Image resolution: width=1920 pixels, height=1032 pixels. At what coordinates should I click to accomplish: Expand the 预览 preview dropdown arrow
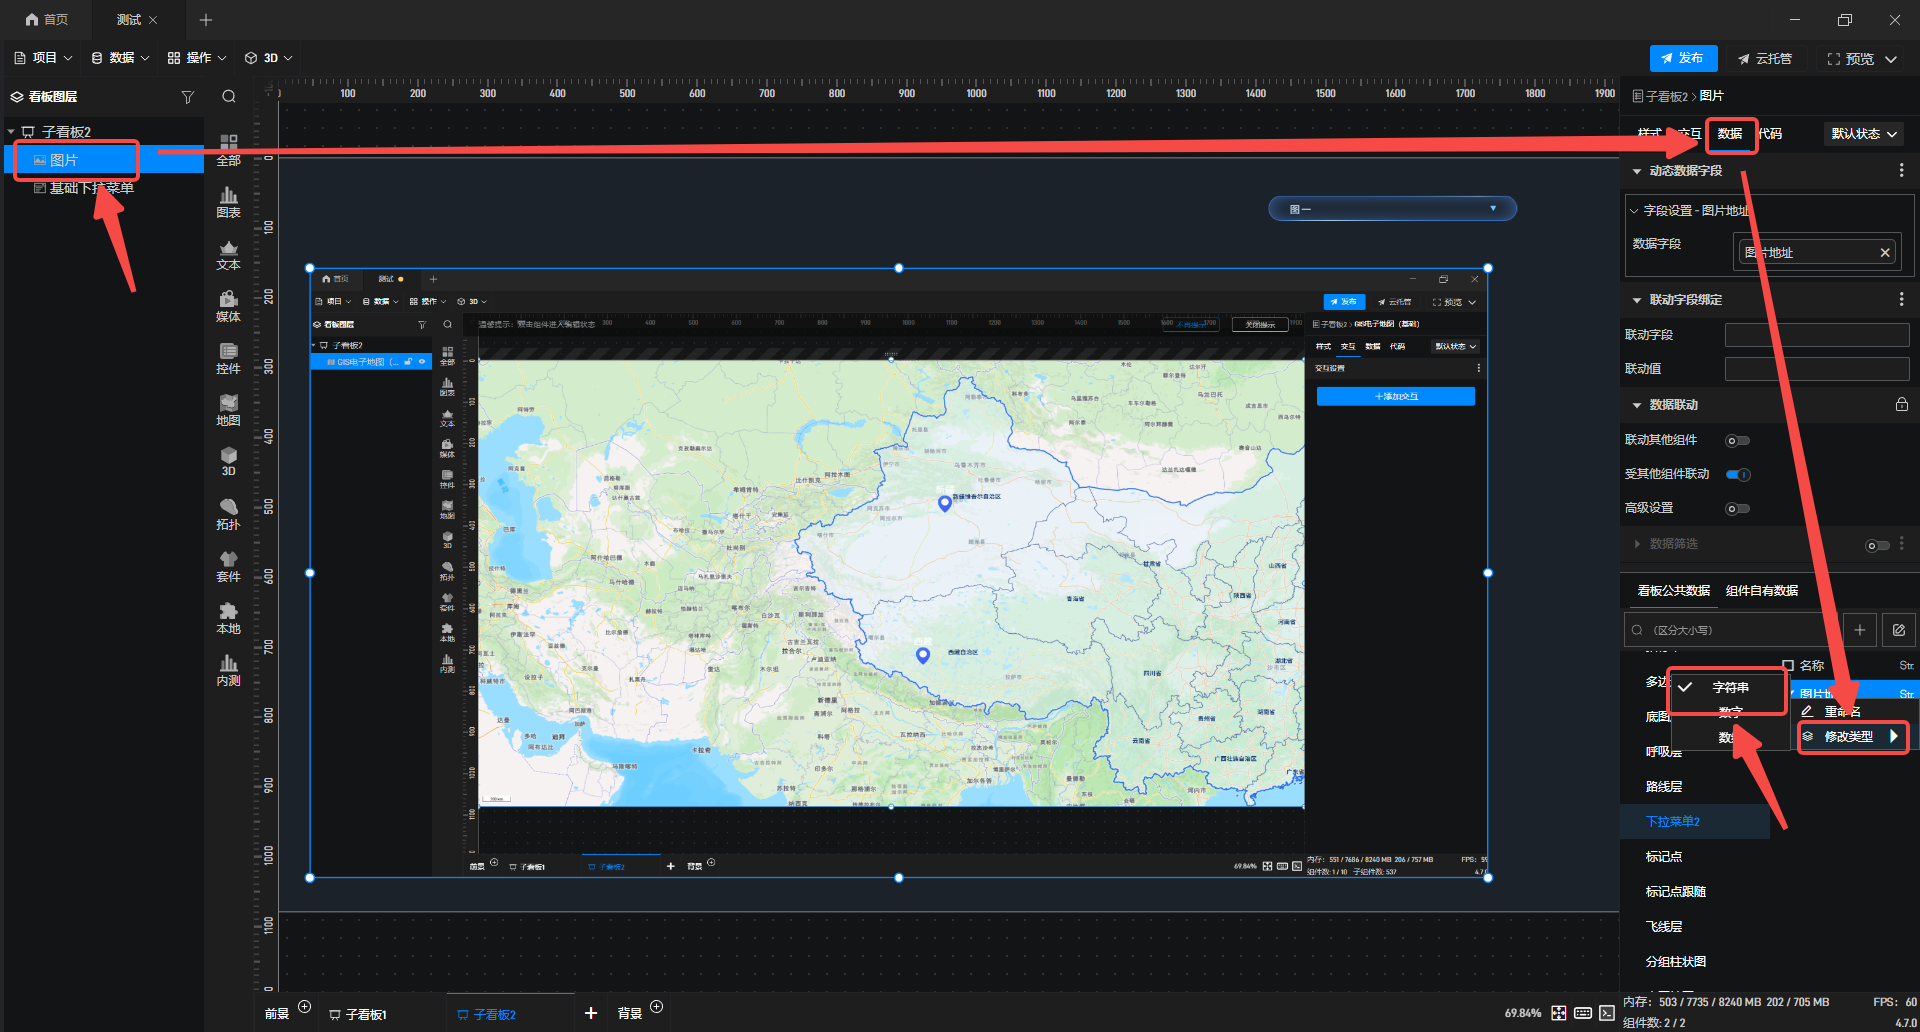coord(1891,59)
